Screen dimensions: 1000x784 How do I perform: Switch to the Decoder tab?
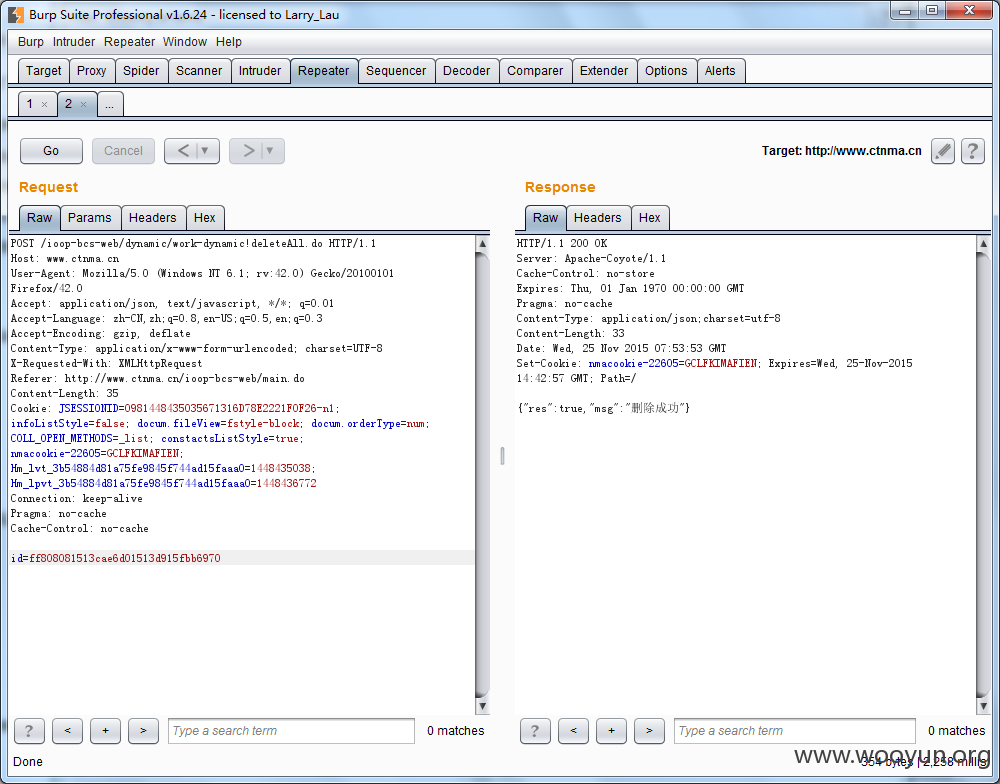coord(467,71)
